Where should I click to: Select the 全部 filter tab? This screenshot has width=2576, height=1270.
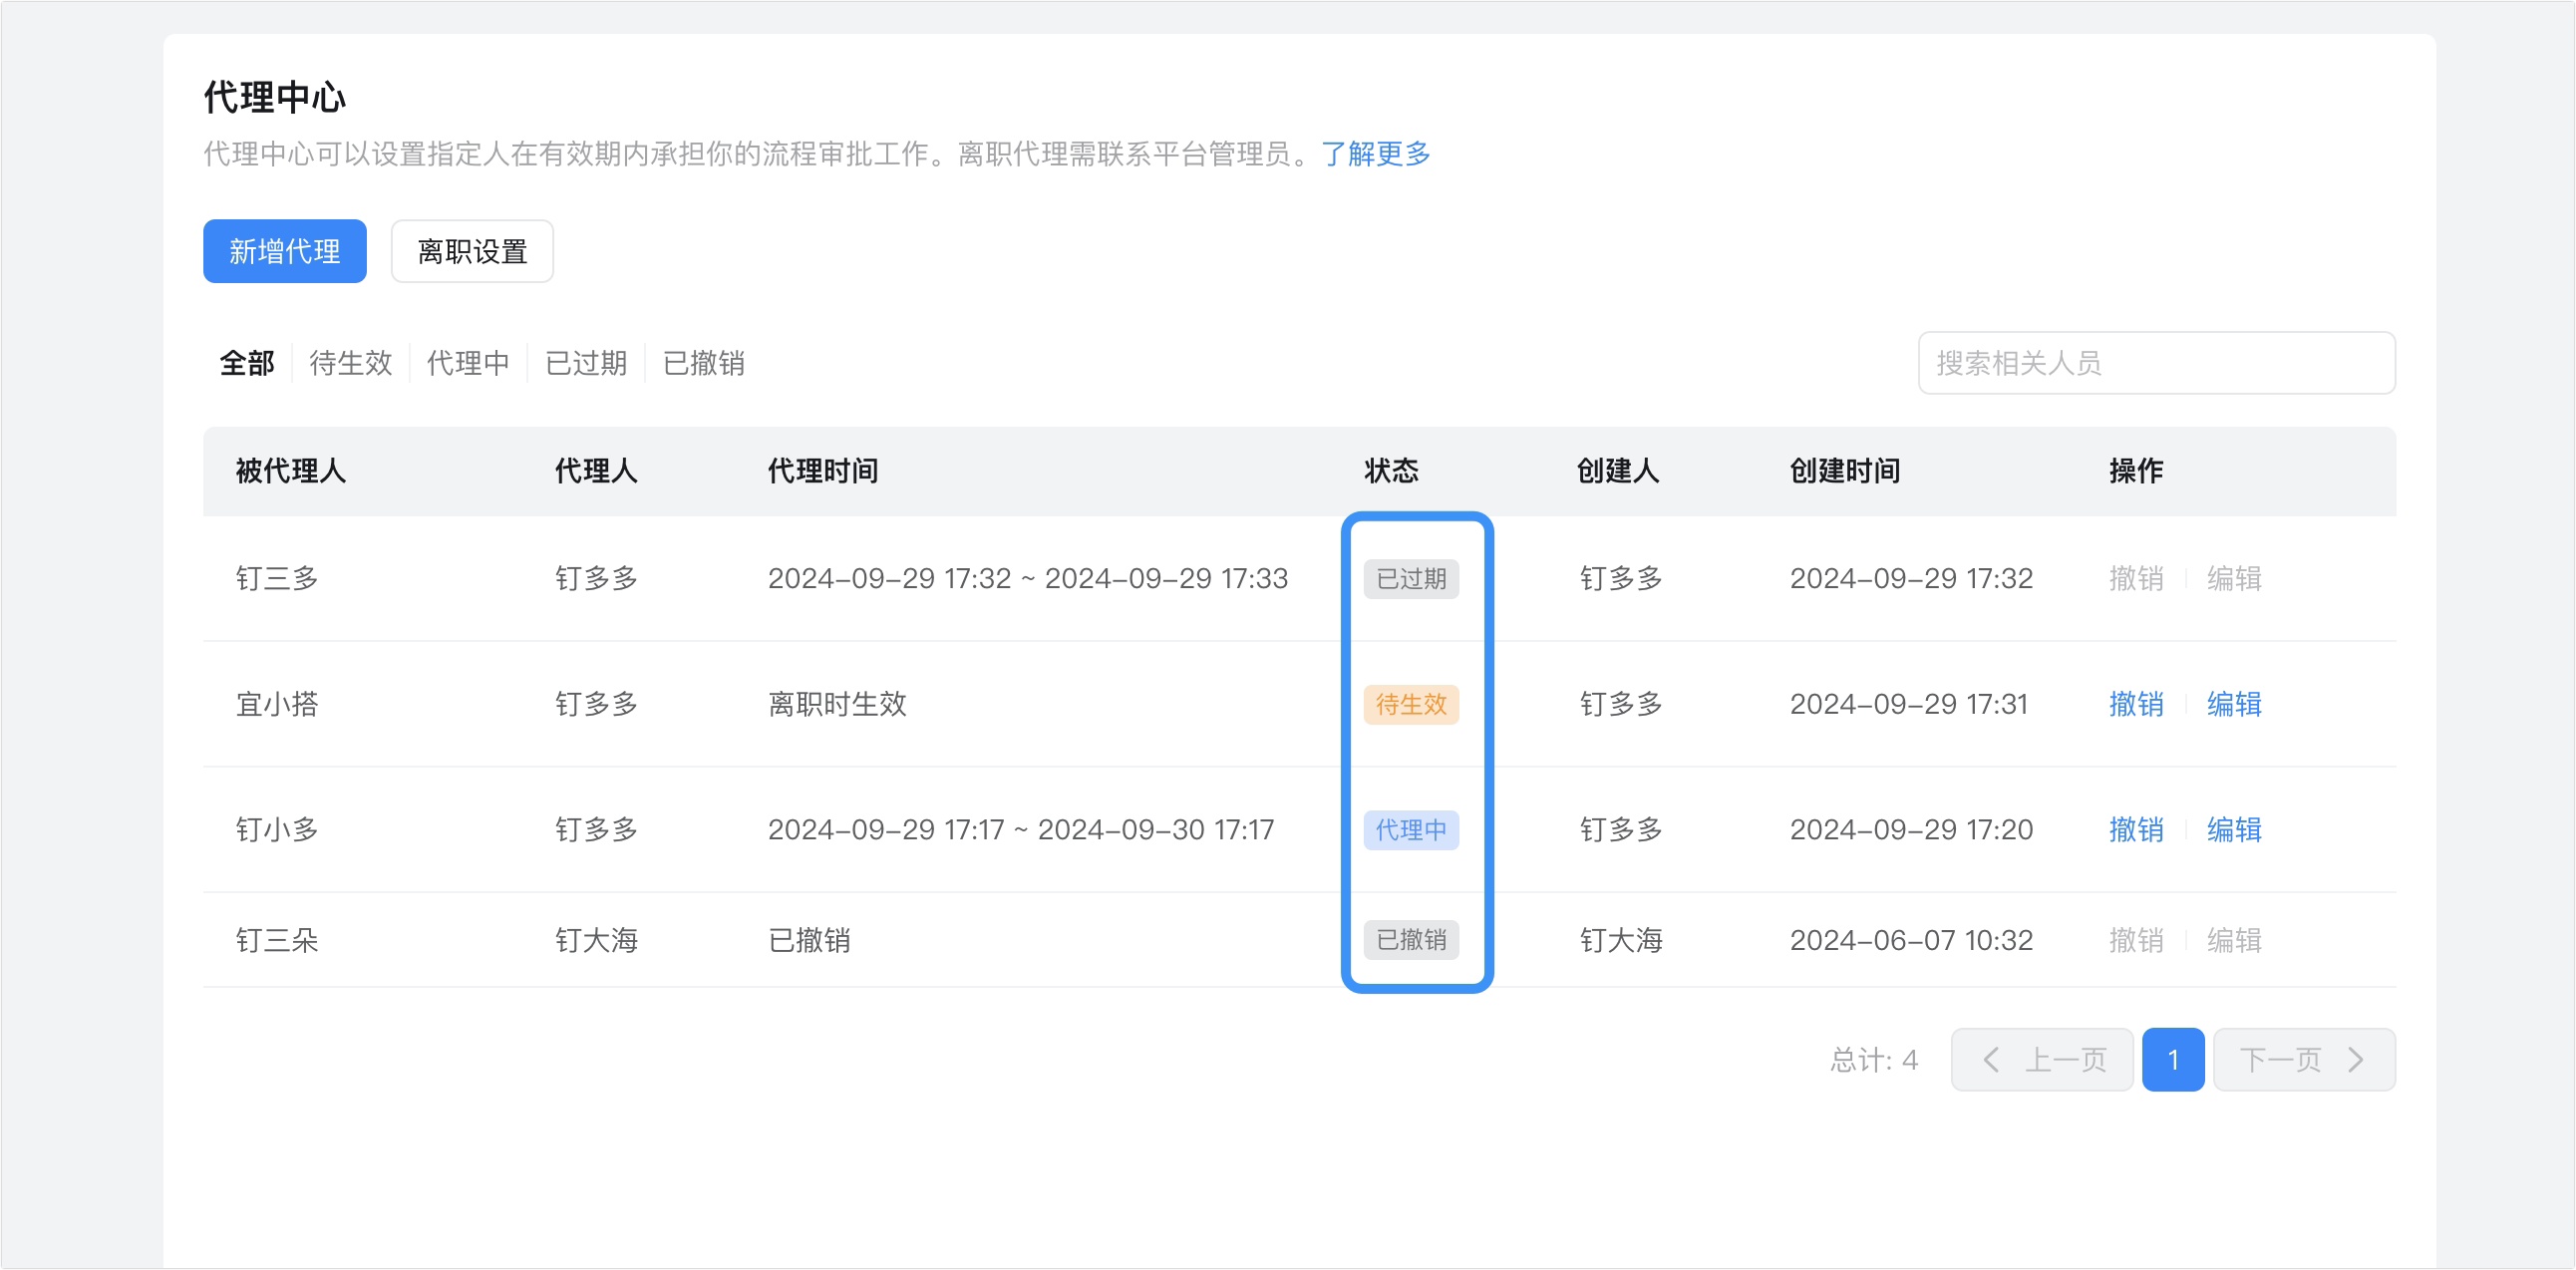pyautogui.click(x=247, y=363)
